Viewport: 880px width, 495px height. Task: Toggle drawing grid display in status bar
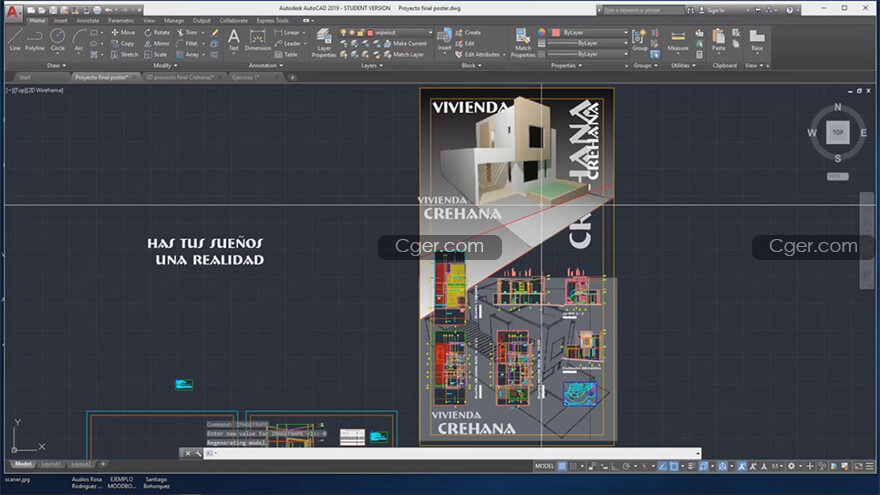click(562, 466)
